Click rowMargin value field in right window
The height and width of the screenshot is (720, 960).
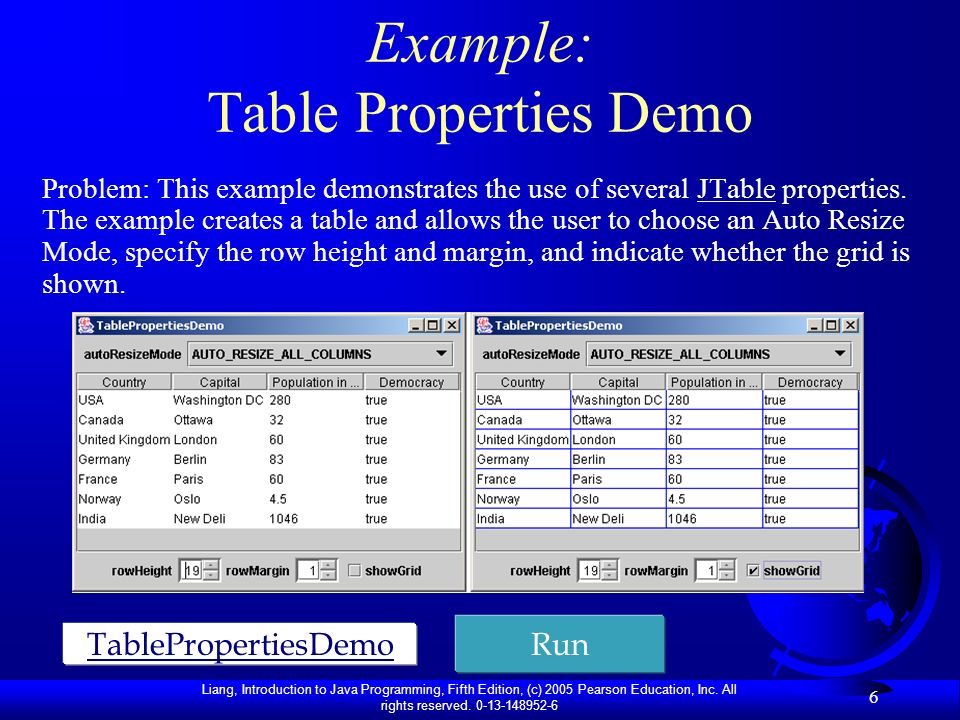coord(708,571)
